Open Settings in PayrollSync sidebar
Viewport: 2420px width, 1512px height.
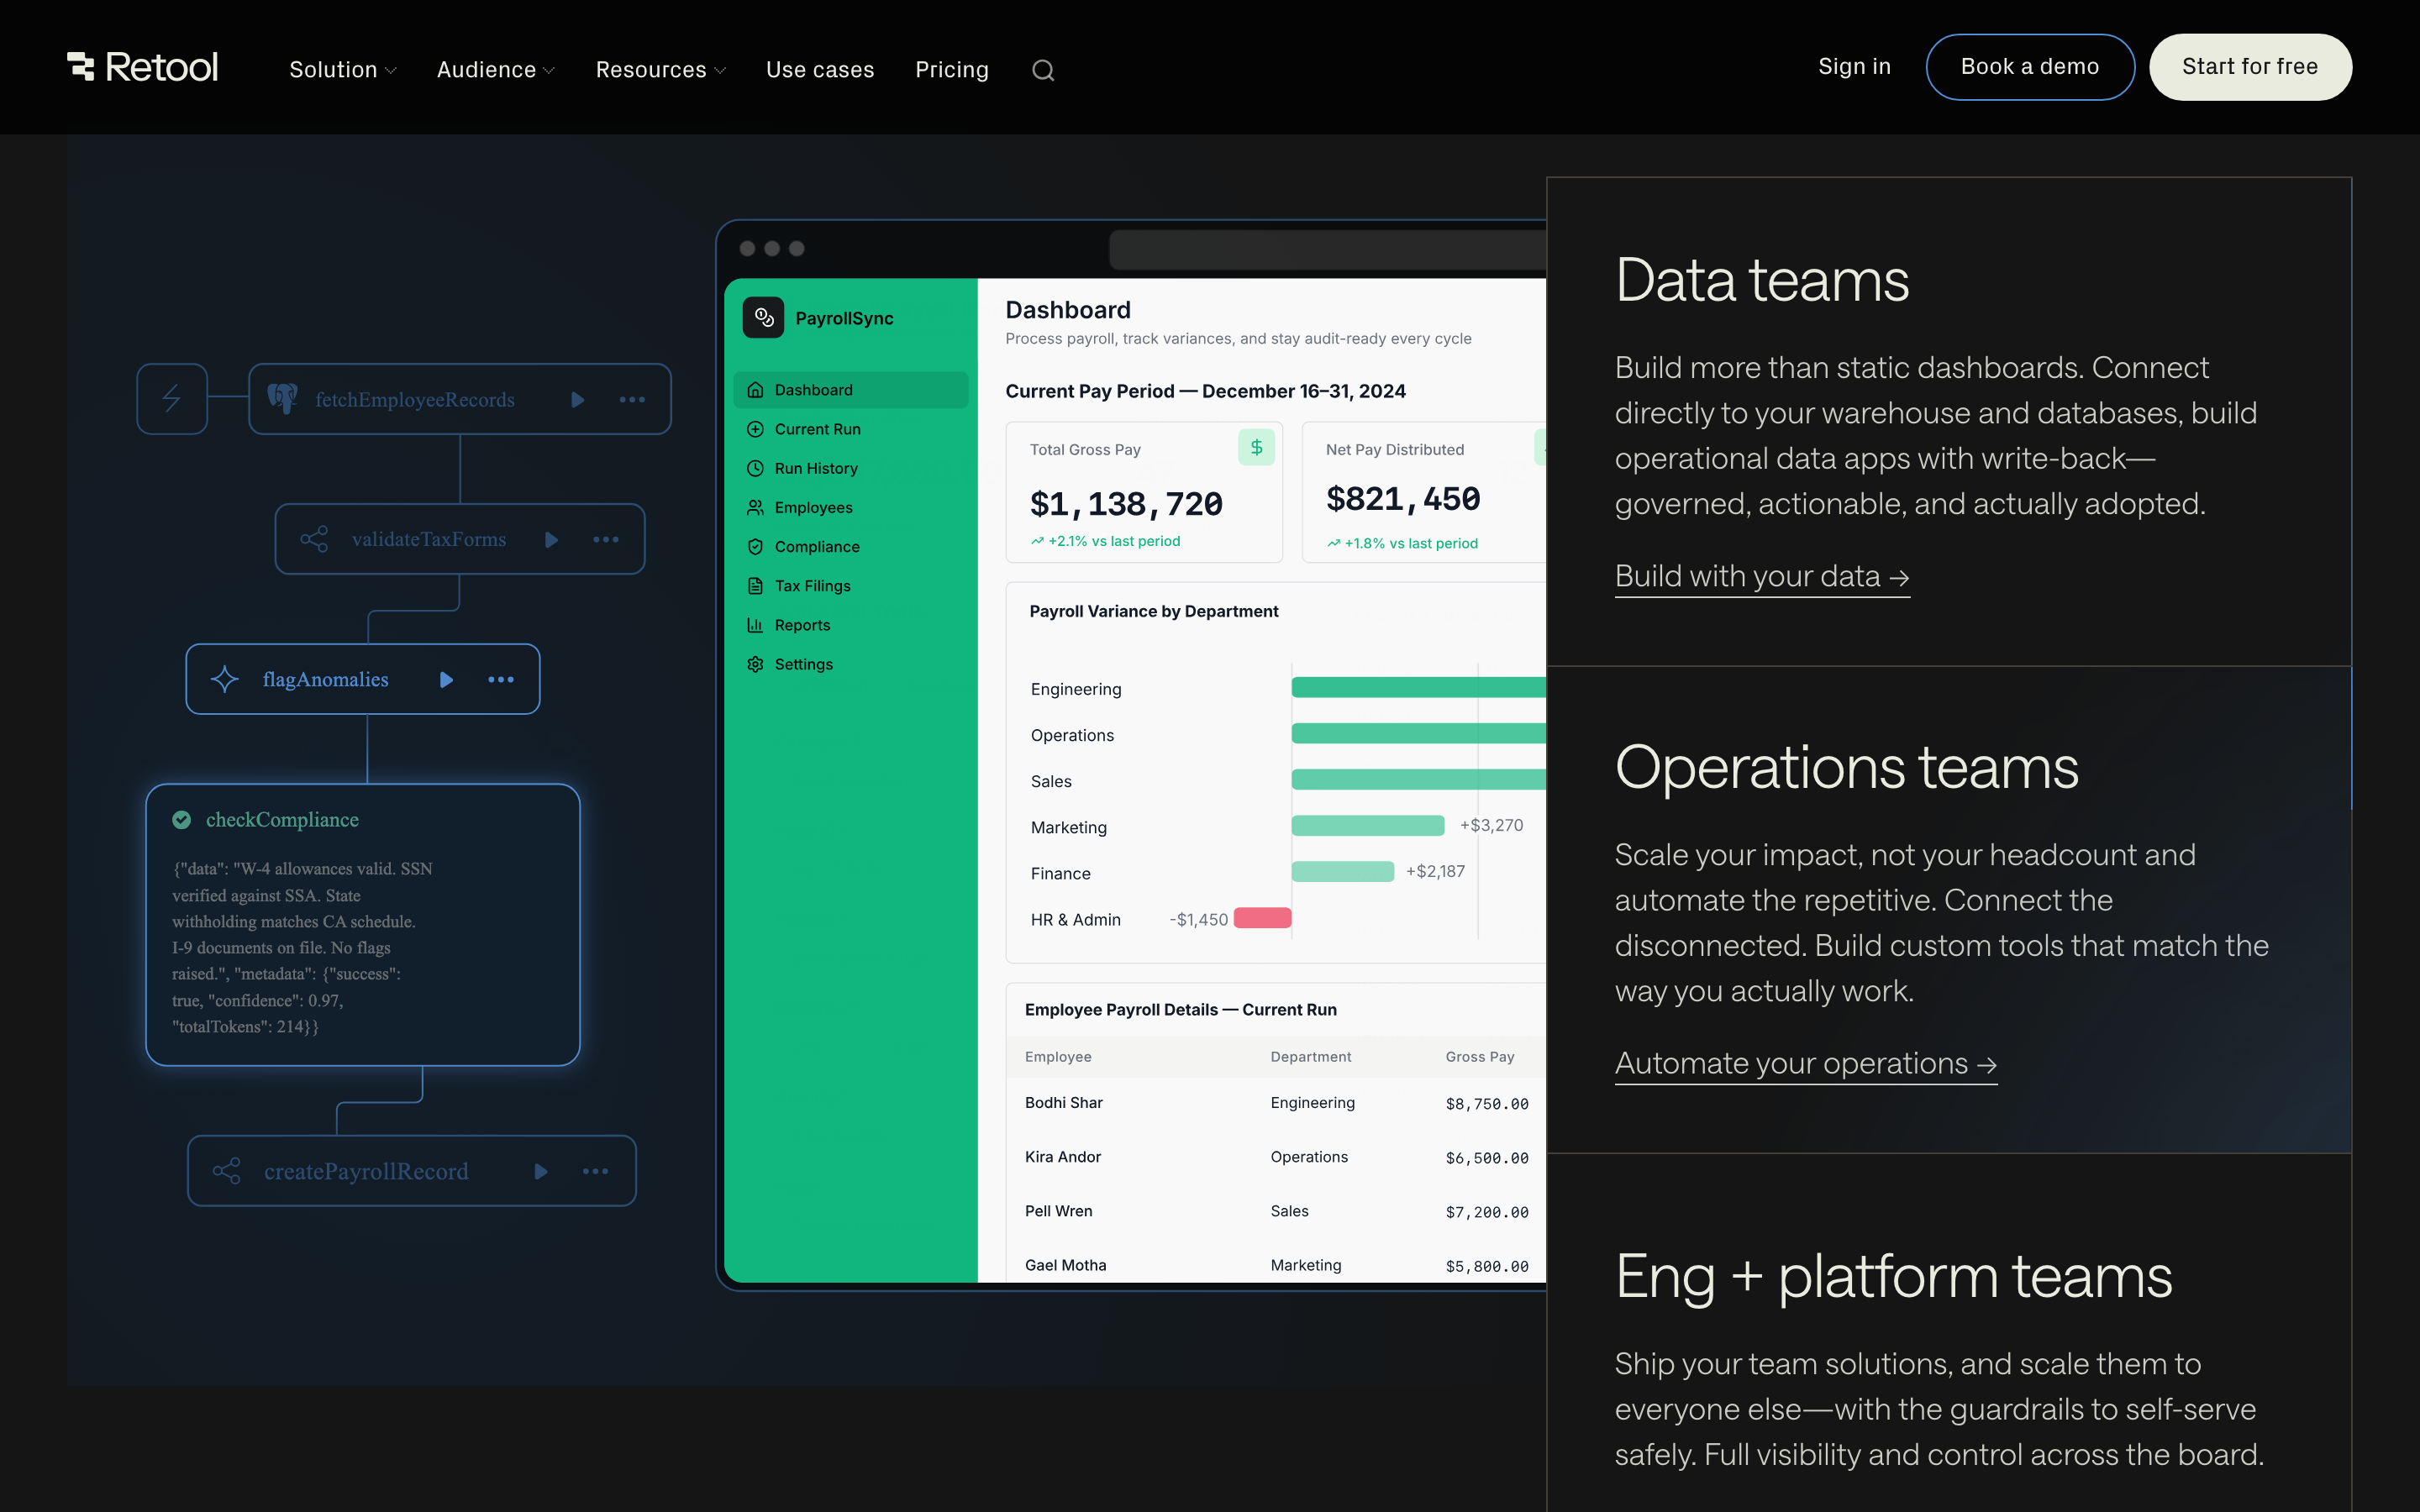click(x=851, y=664)
